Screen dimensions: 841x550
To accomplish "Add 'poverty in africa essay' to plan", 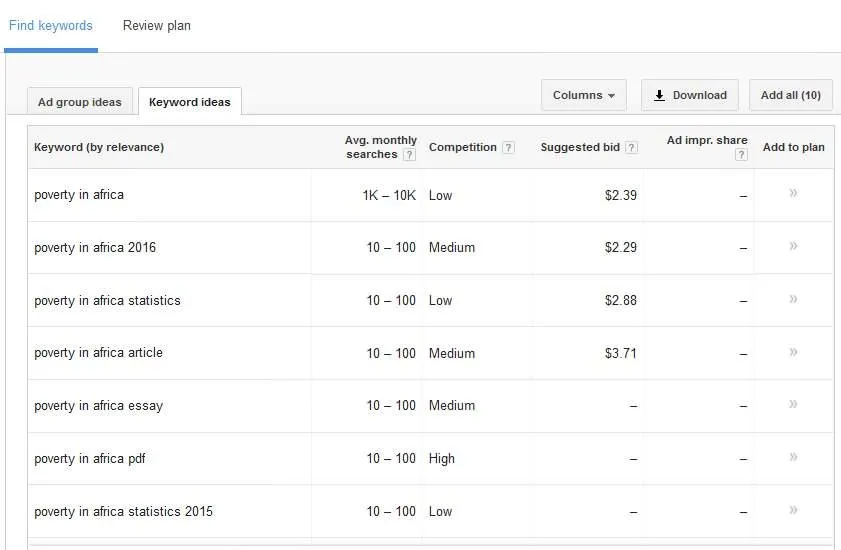I will point(793,404).
